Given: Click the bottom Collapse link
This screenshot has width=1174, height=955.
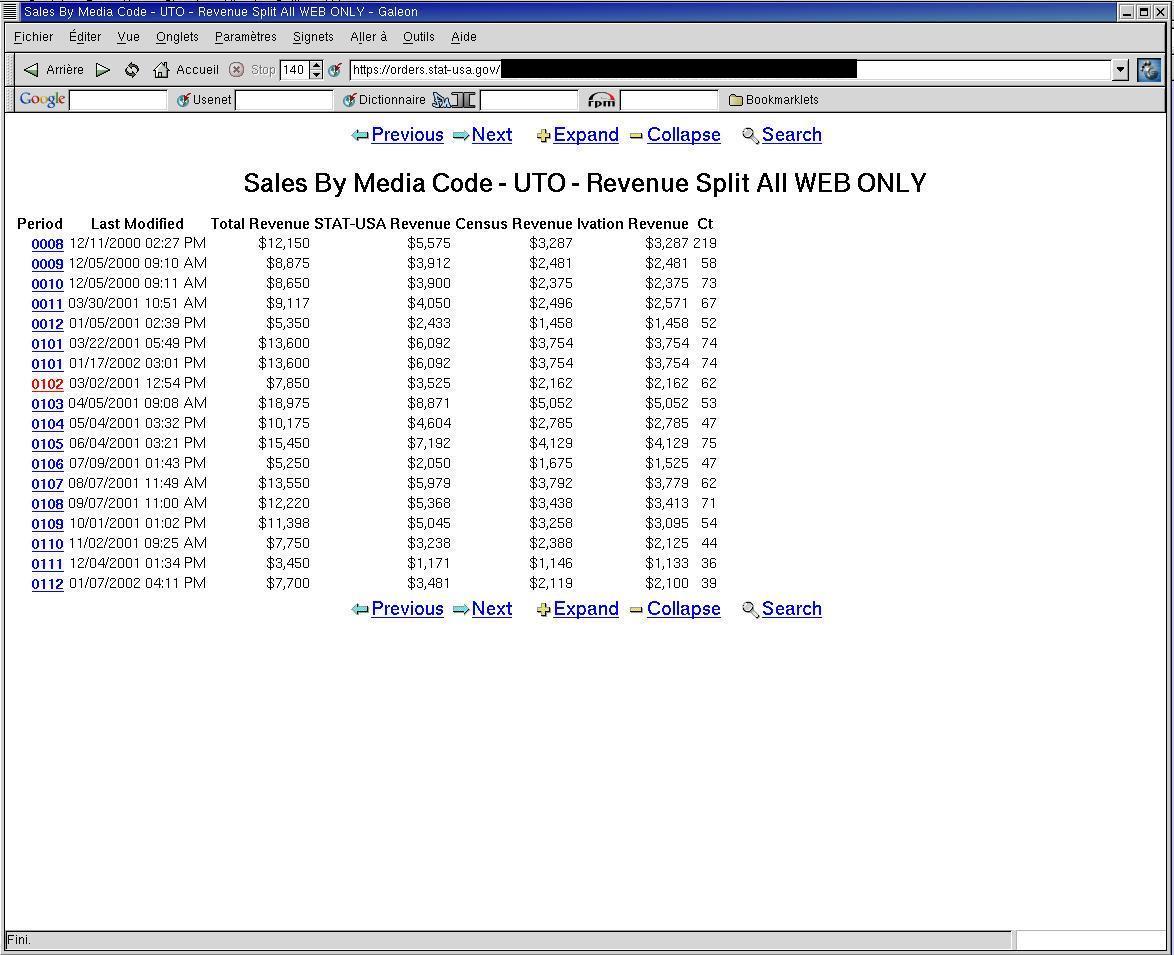Looking at the screenshot, I should [x=683, y=609].
